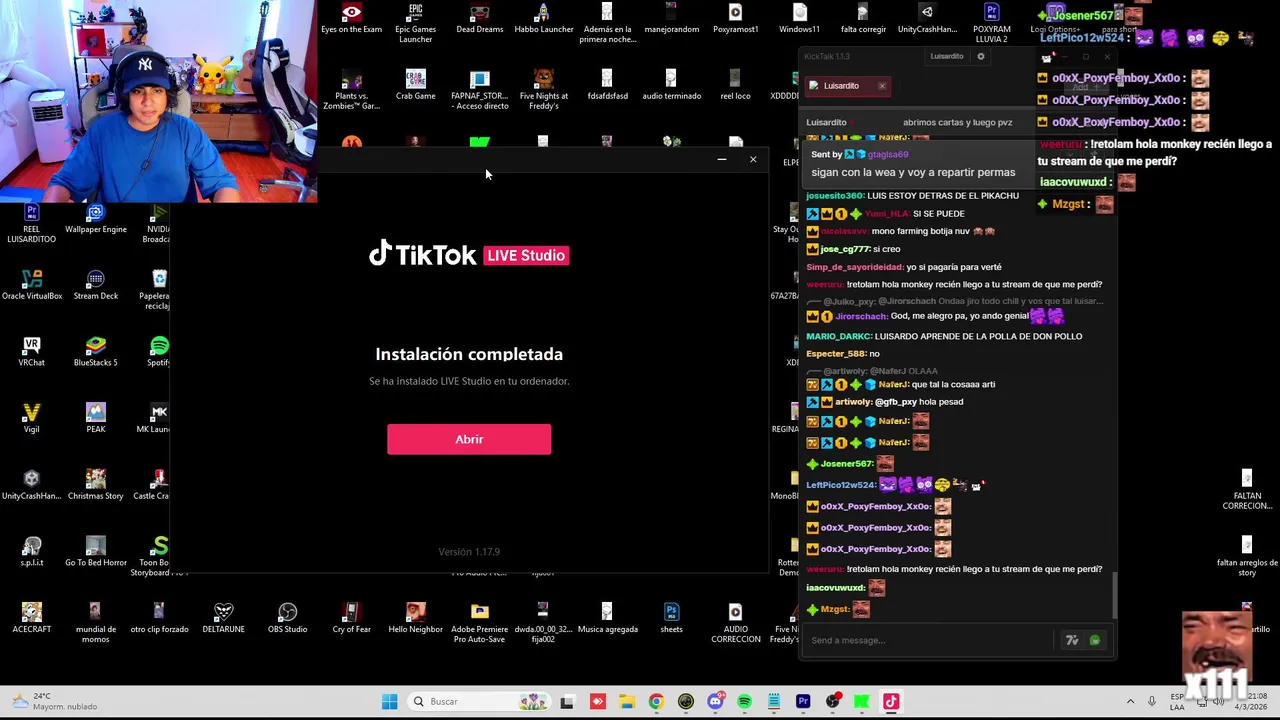The image size is (1280, 720).
Task: Close the Luisardito tab with its X
Action: (x=882, y=86)
